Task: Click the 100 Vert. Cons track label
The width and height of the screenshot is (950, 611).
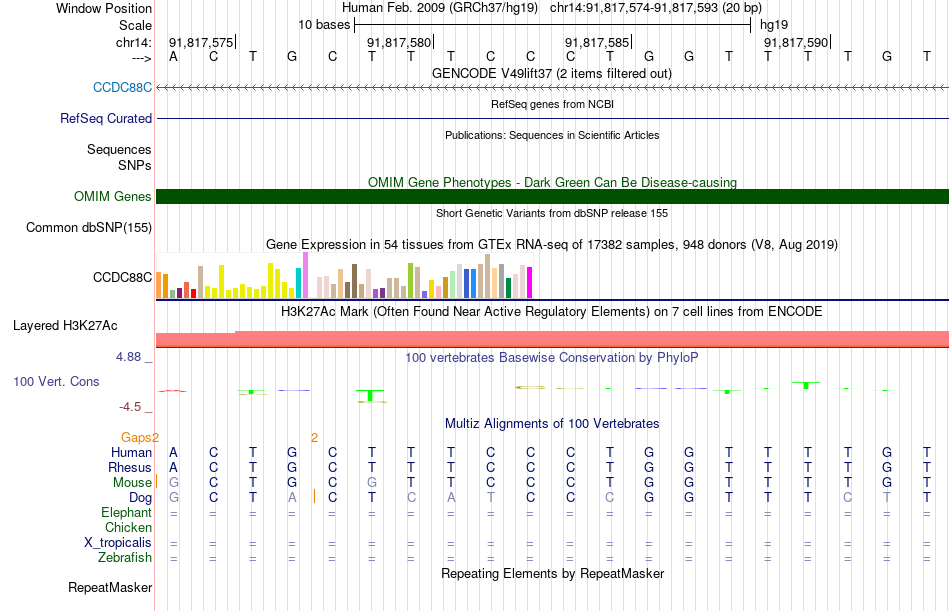Action: coord(56,381)
